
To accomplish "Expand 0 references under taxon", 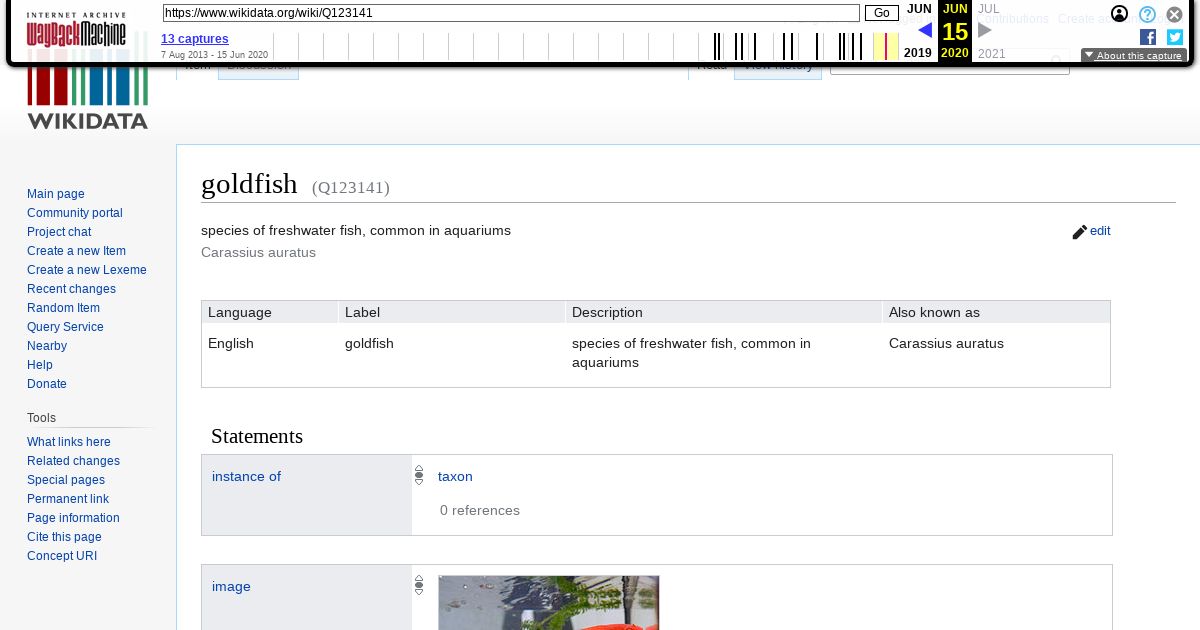I will point(480,511).
